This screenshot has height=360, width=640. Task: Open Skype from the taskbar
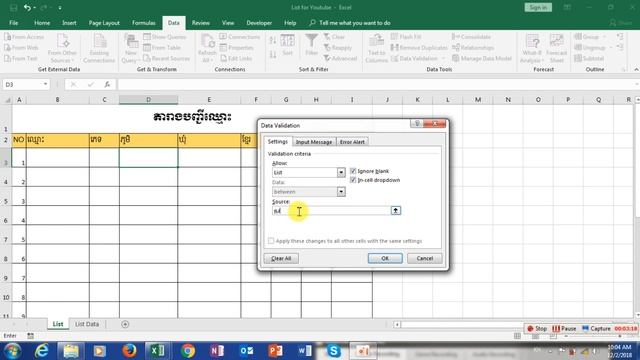pos(333,351)
